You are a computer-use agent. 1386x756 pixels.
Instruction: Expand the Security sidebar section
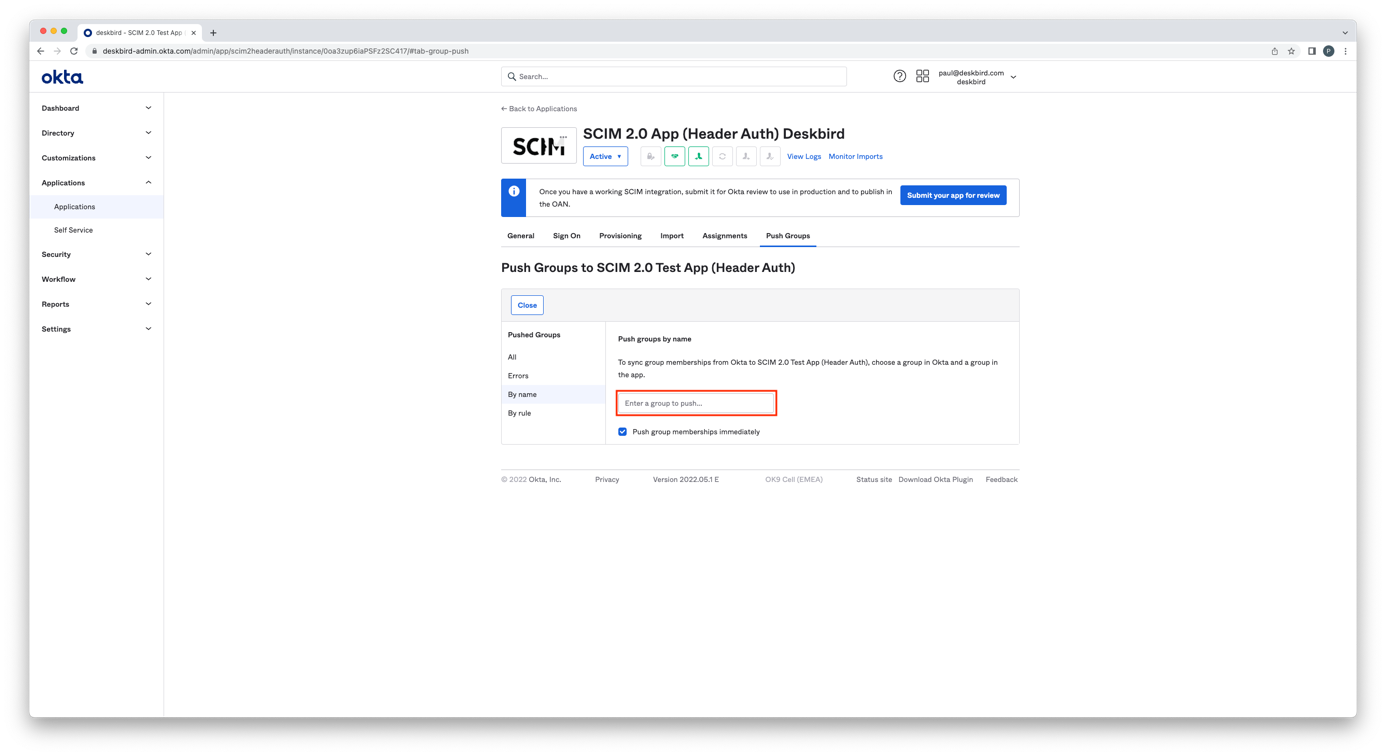tap(96, 254)
